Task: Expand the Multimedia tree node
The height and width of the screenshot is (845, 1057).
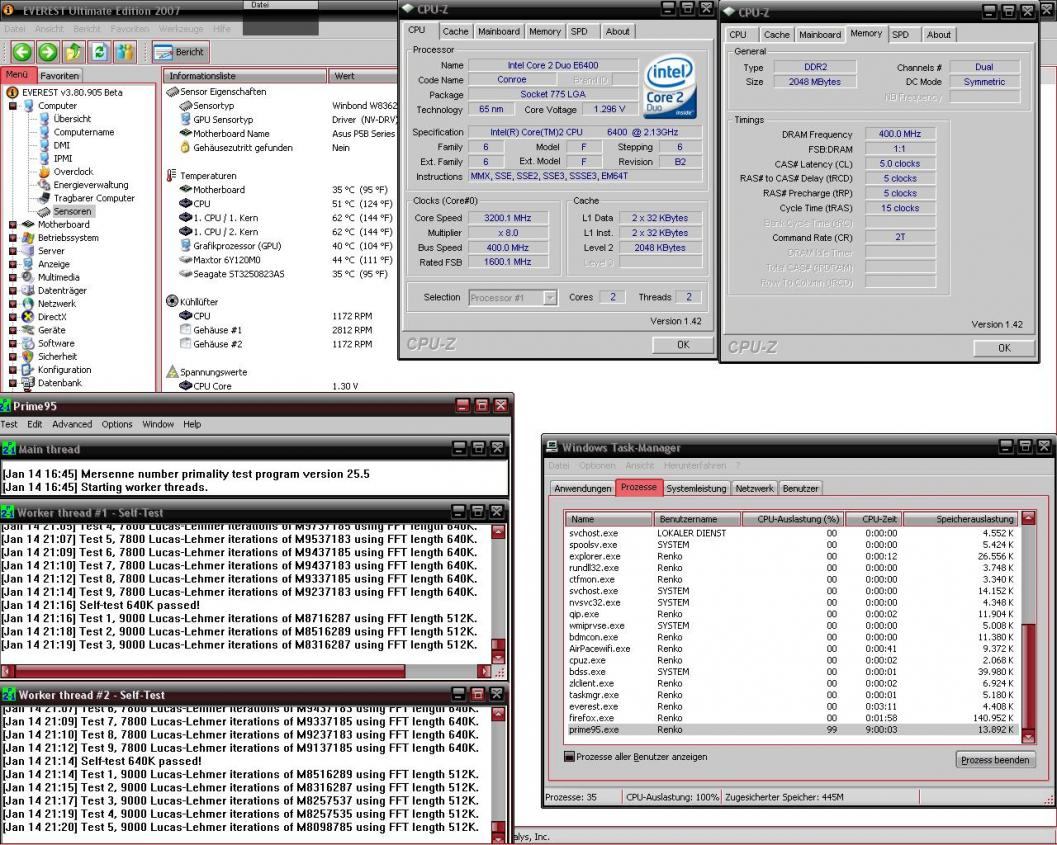Action: pyautogui.click(x=13, y=277)
